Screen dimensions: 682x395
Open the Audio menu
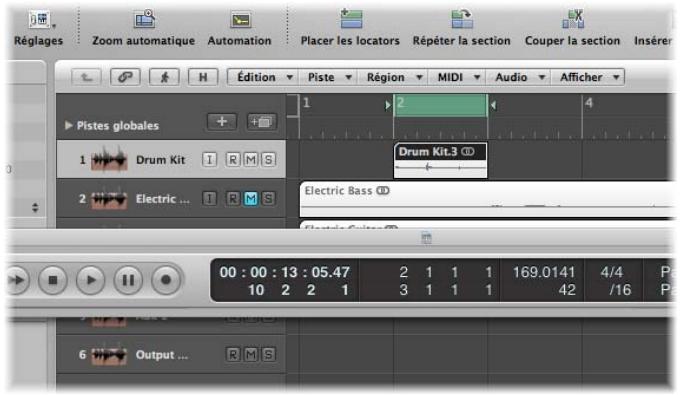pos(518,77)
